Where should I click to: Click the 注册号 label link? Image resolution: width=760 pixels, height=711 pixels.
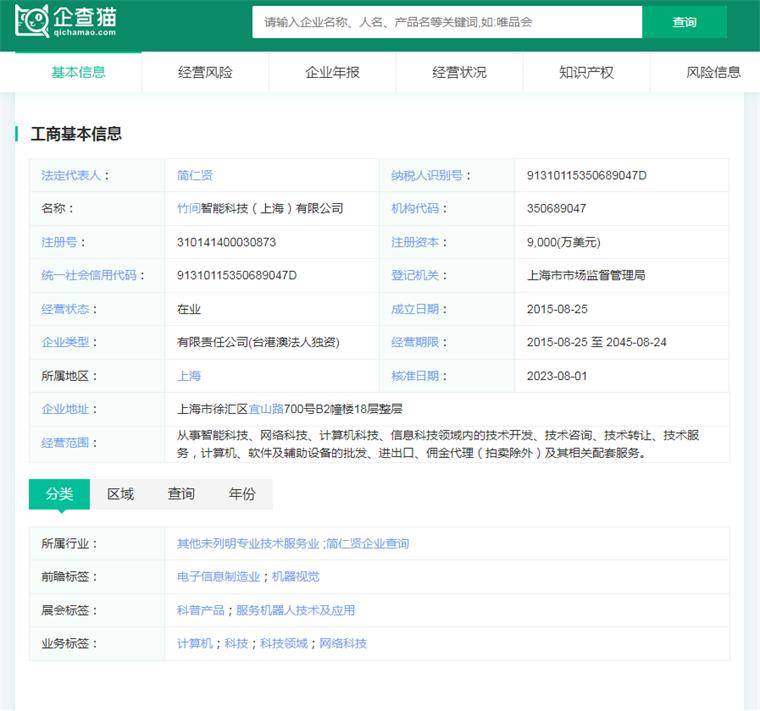pyautogui.click(x=59, y=242)
